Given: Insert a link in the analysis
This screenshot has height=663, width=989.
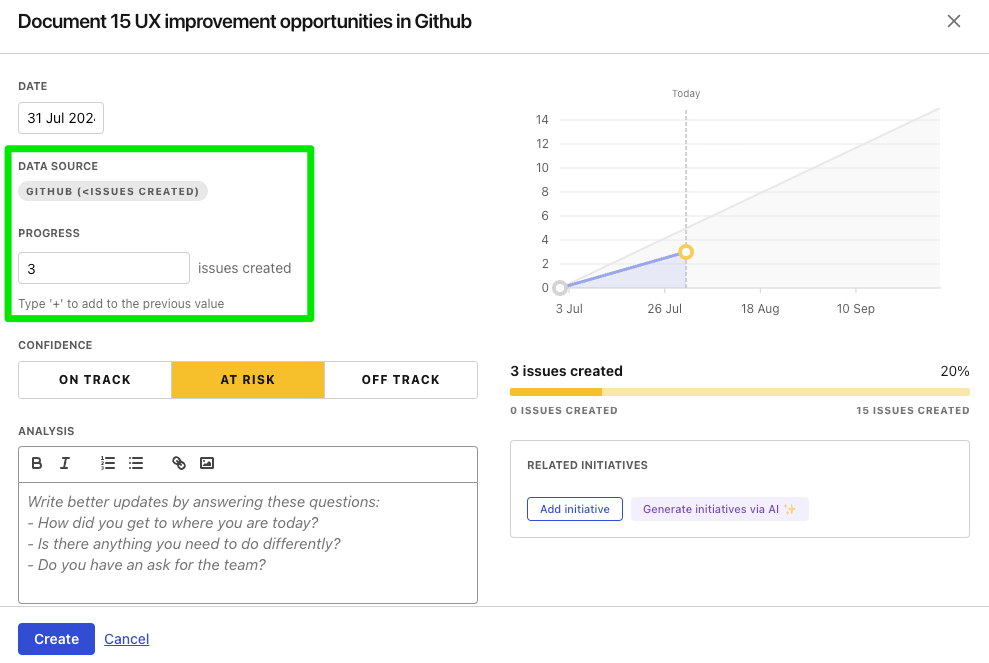Looking at the screenshot, I should (x=179, y=463).
